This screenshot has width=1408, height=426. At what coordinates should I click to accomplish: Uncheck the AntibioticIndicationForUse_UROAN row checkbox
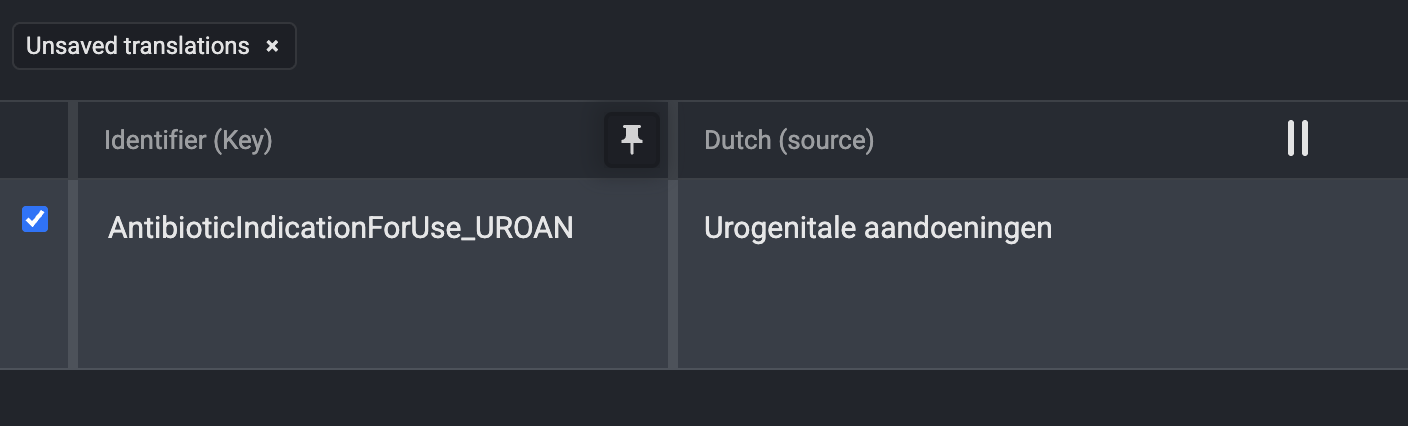pyautogui.click(x=35, y=218)
